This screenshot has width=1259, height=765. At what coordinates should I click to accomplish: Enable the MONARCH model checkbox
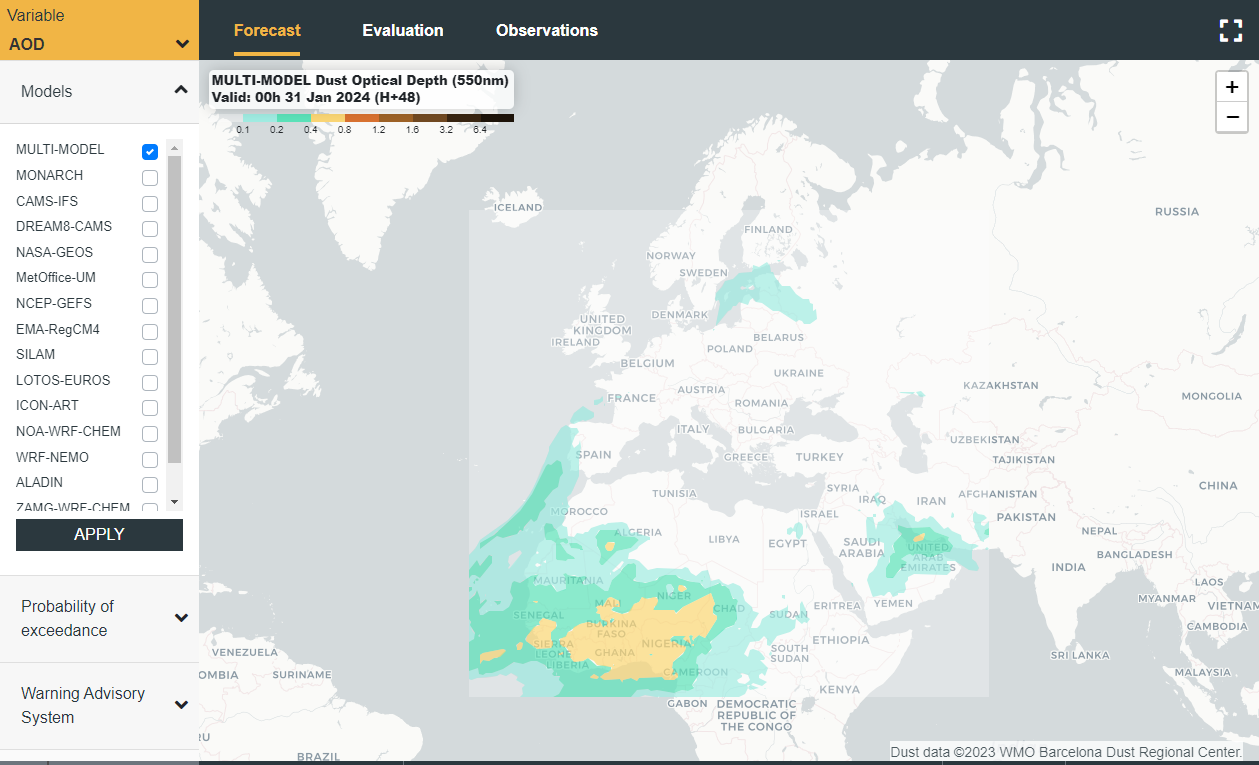(x=150, y=178)
